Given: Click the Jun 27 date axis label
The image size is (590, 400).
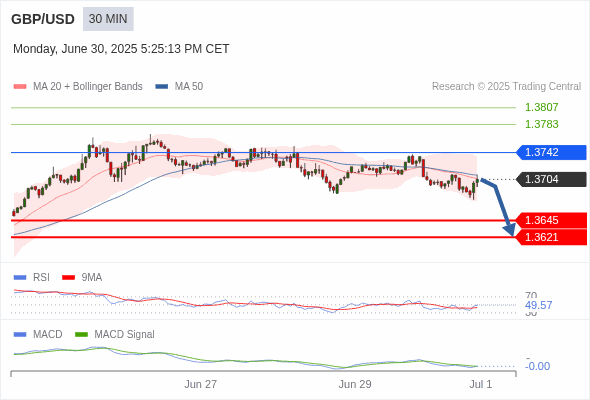Looking at the screenshot, I should (200, 384).
